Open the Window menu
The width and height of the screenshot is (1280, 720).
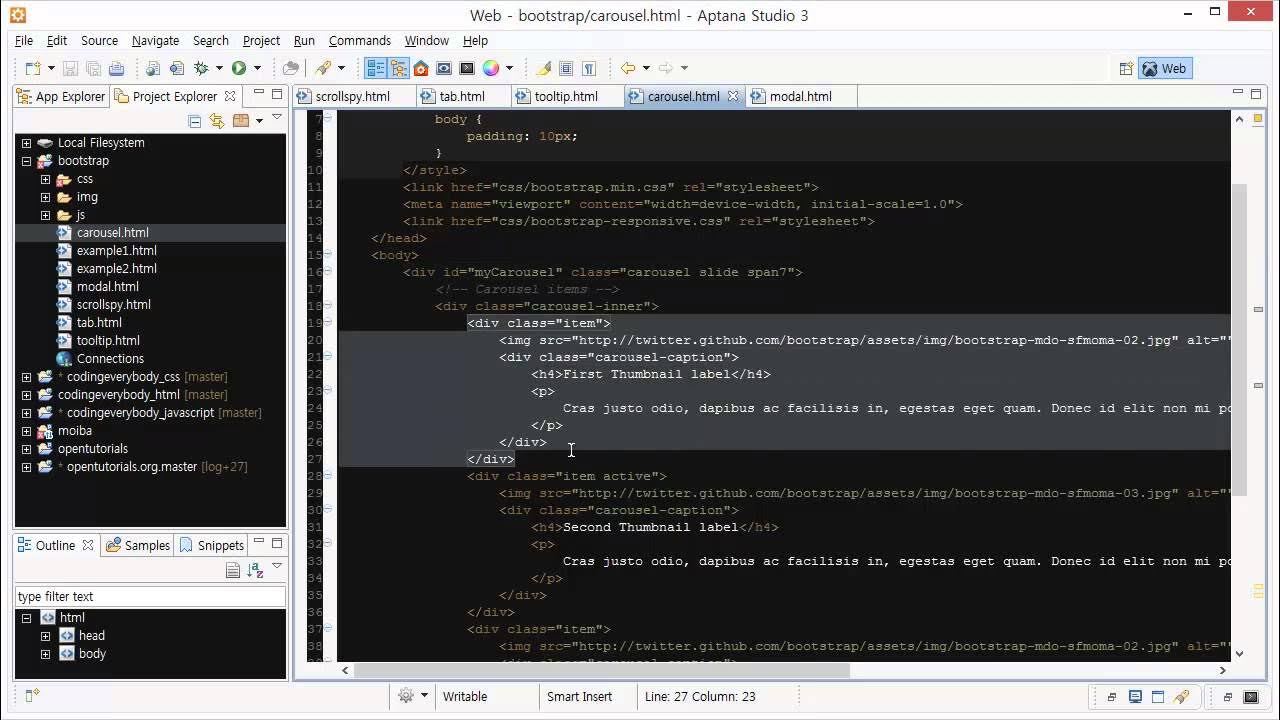[x=426, y=40]
